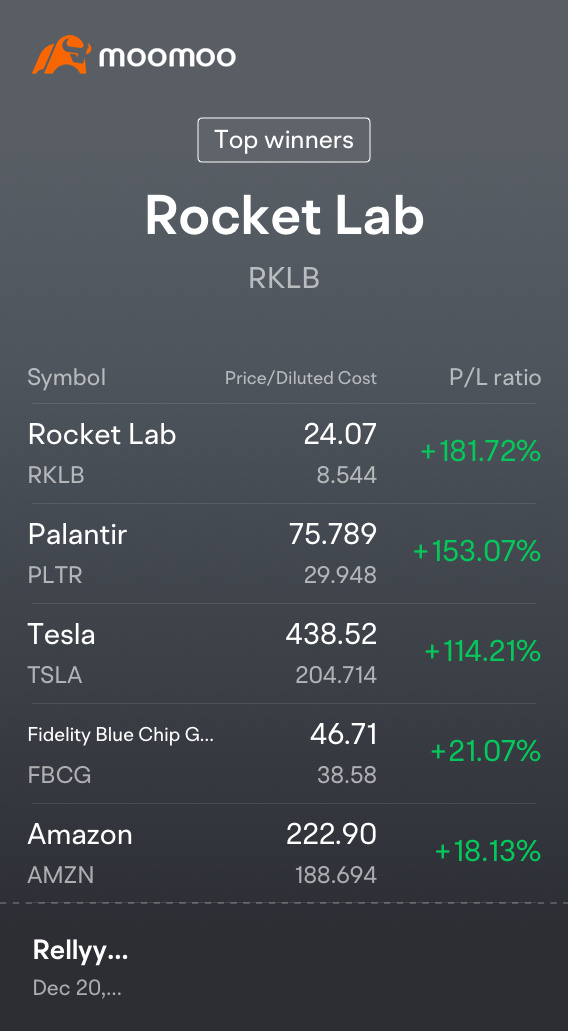Open the Amazon AMZN row
This screenshot has width=568, height=1031.
point(284,853)
